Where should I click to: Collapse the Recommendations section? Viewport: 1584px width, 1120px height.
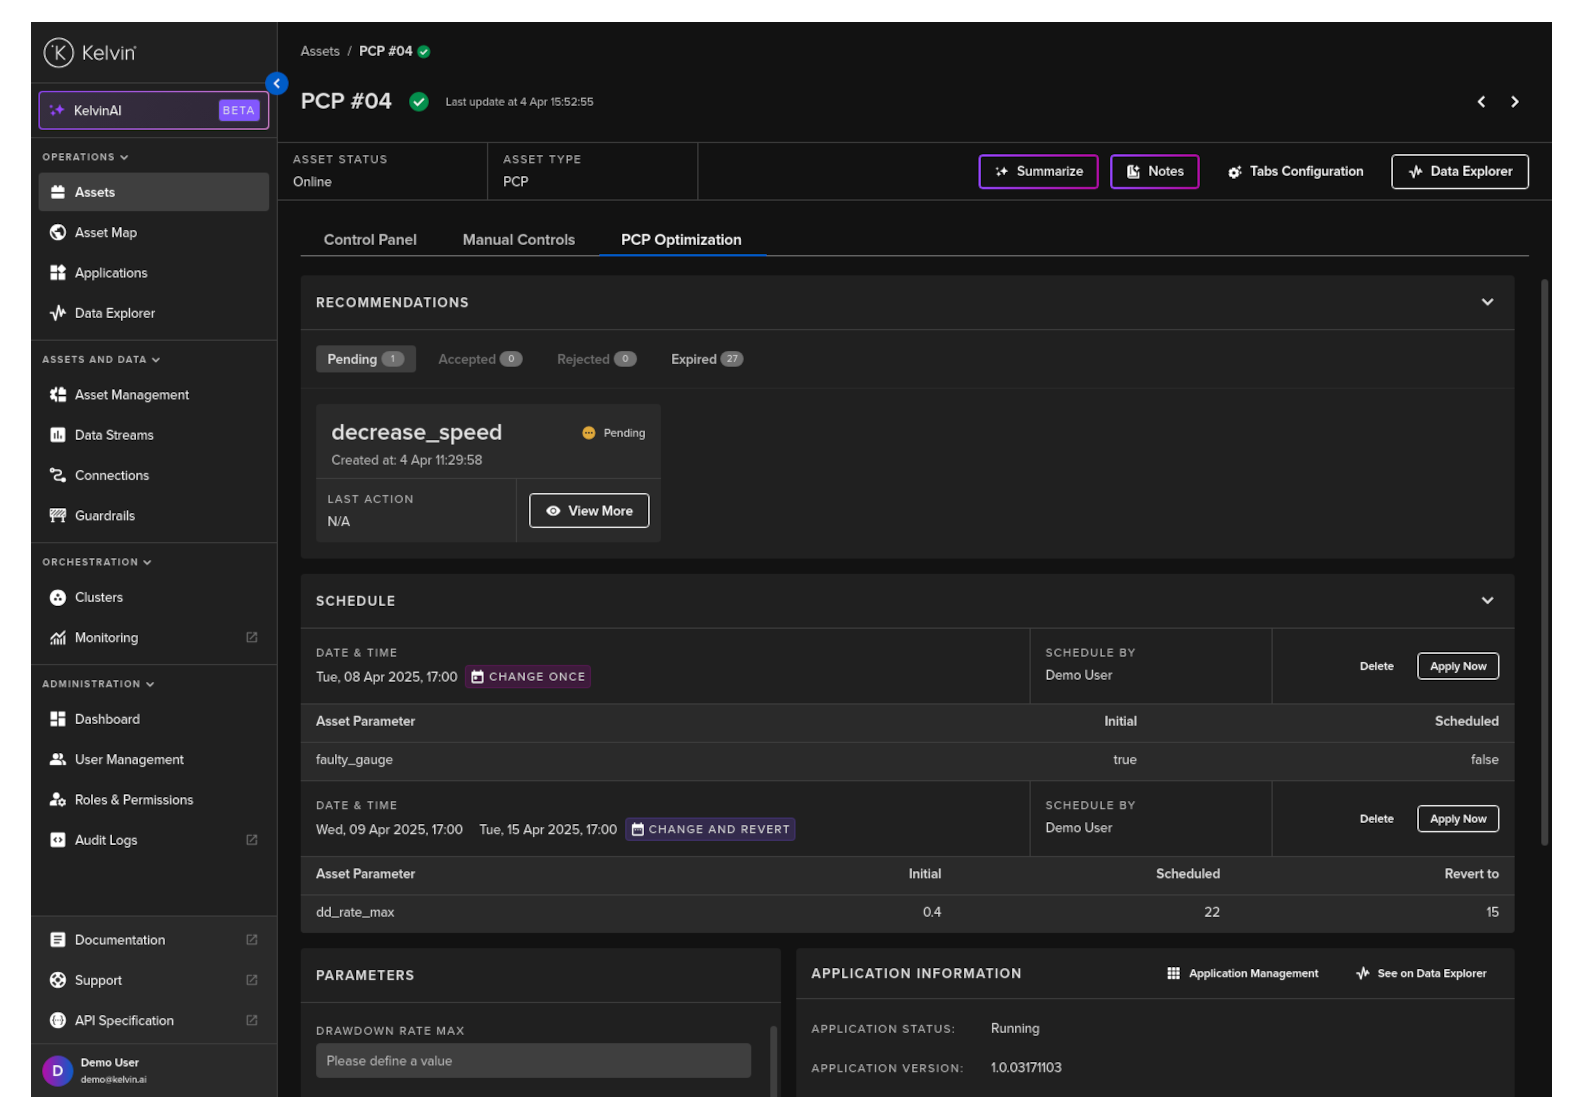pos(1487,302)
